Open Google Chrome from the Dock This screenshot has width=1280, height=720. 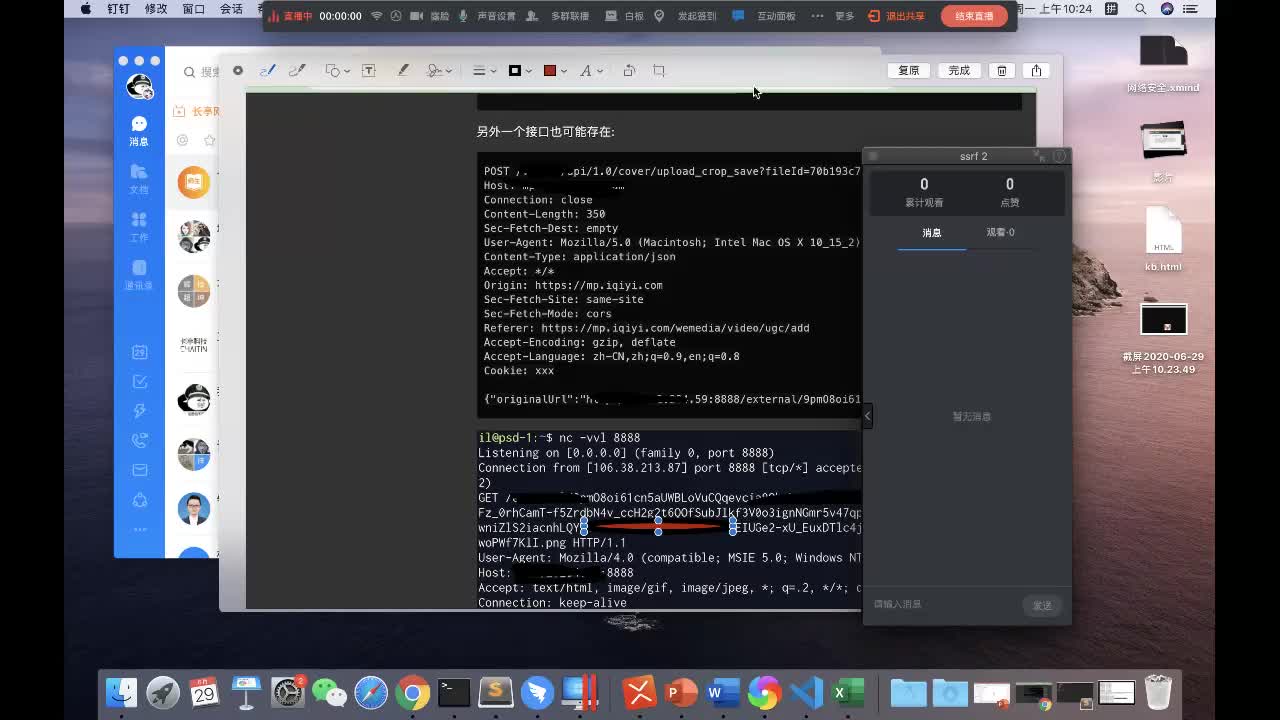coord(412,692)
